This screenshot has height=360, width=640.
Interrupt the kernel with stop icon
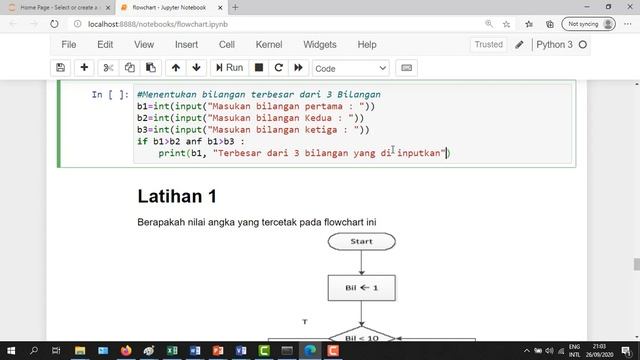(x=259, y=68)
